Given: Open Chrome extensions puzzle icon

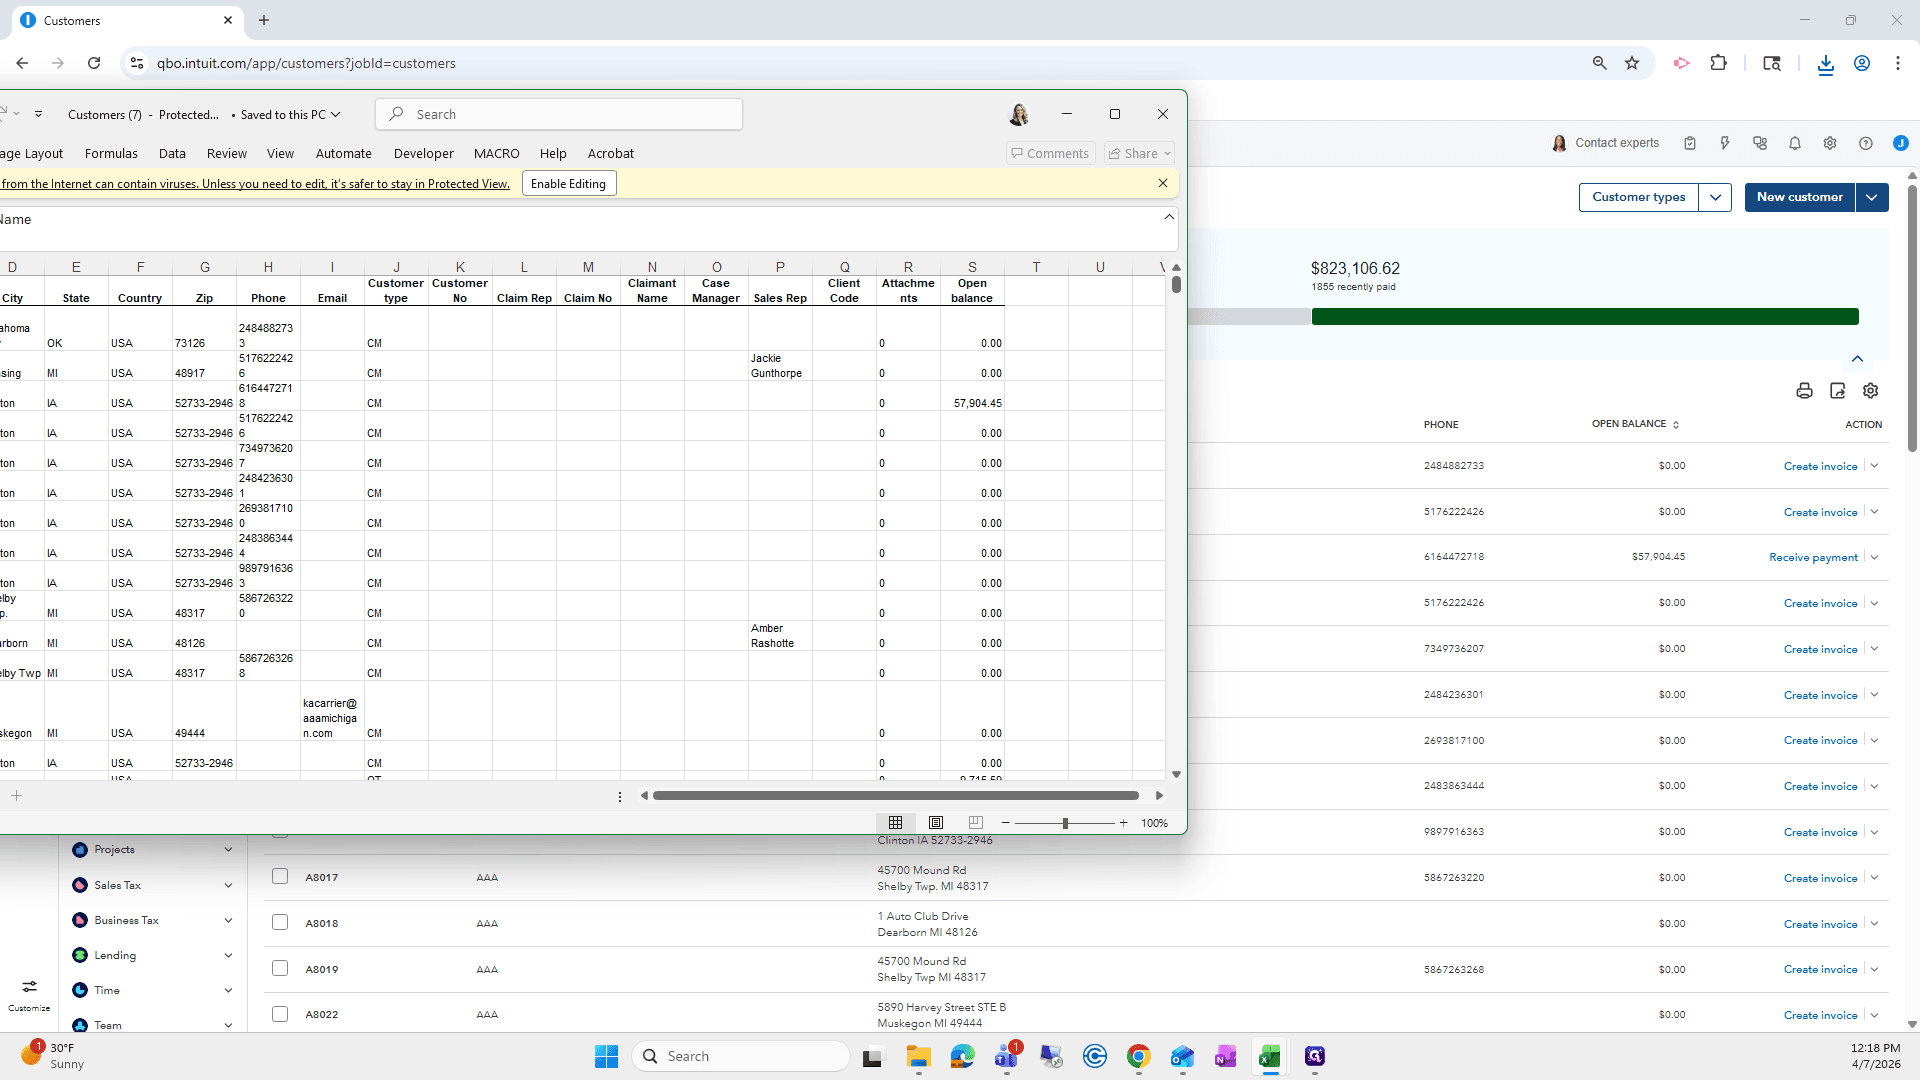Looking at the screenshot, I should (1719, 63).
